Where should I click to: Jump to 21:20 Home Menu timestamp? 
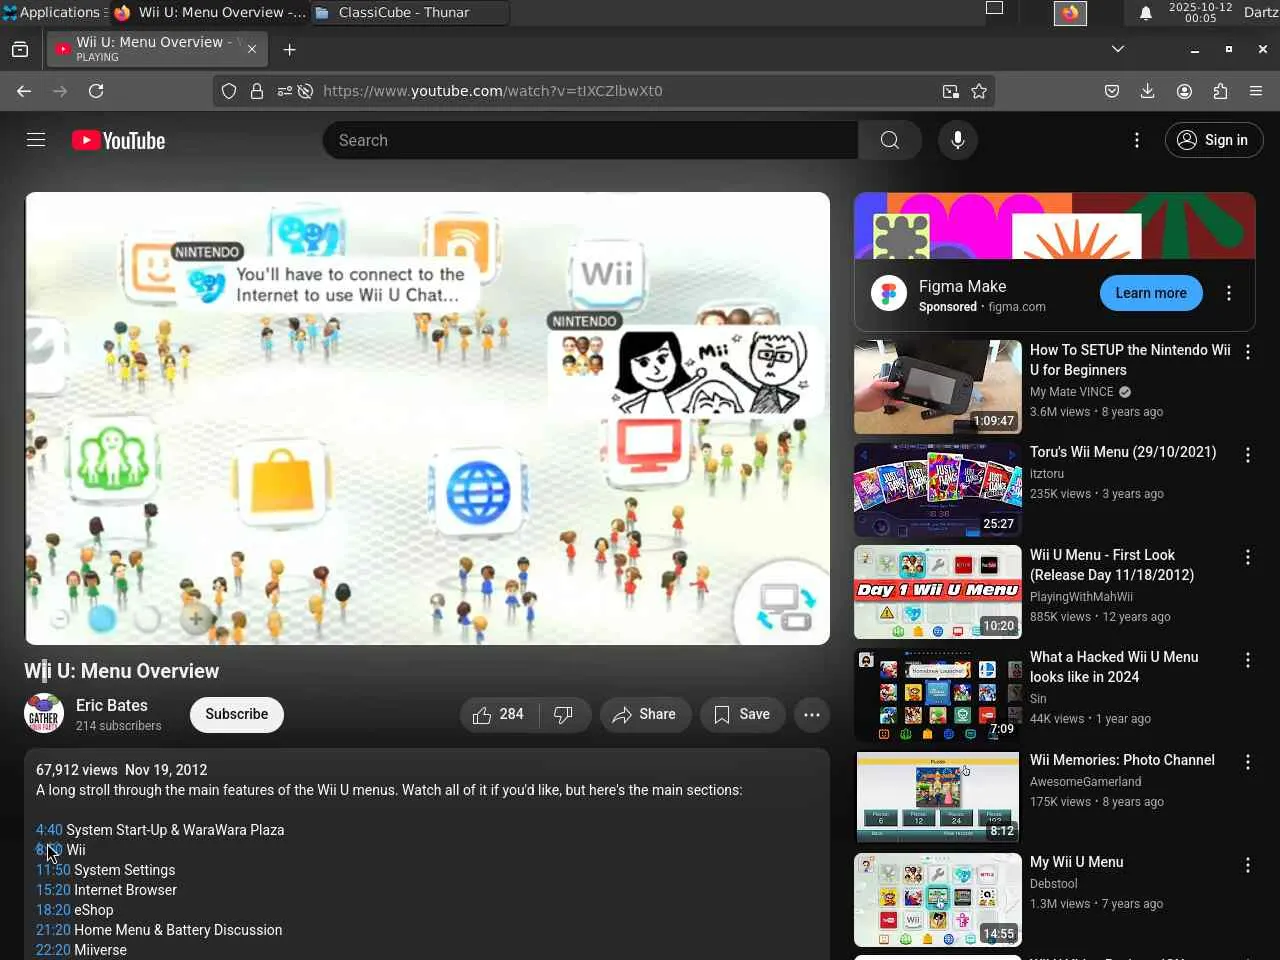coord(53,930)
